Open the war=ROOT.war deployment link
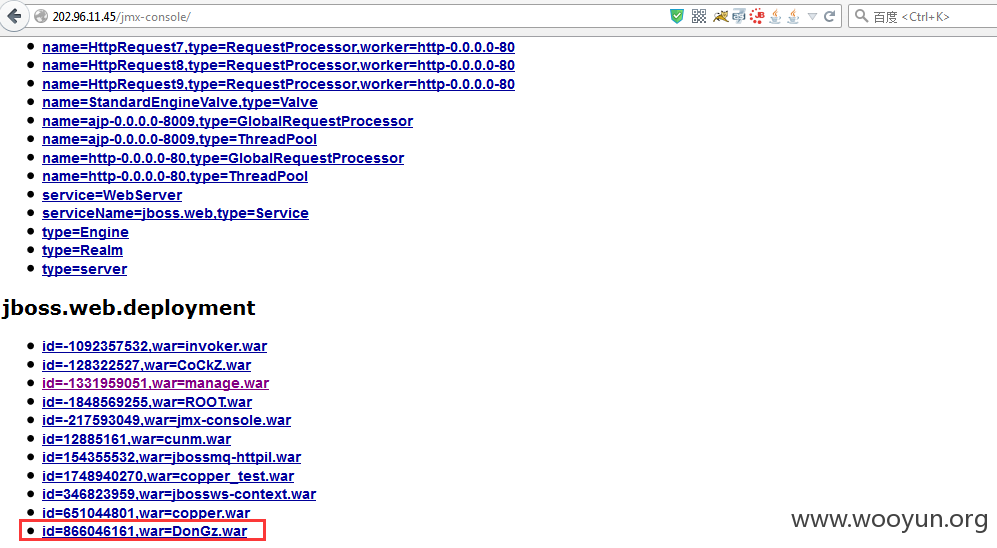The image size is (997, 548). pos(147,402)
